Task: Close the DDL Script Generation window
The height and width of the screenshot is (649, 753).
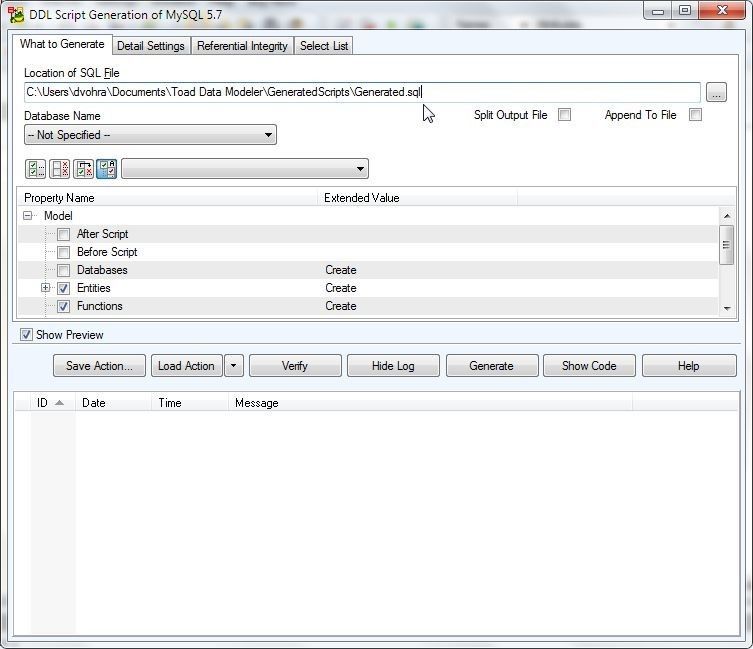Action: [722, 11]
